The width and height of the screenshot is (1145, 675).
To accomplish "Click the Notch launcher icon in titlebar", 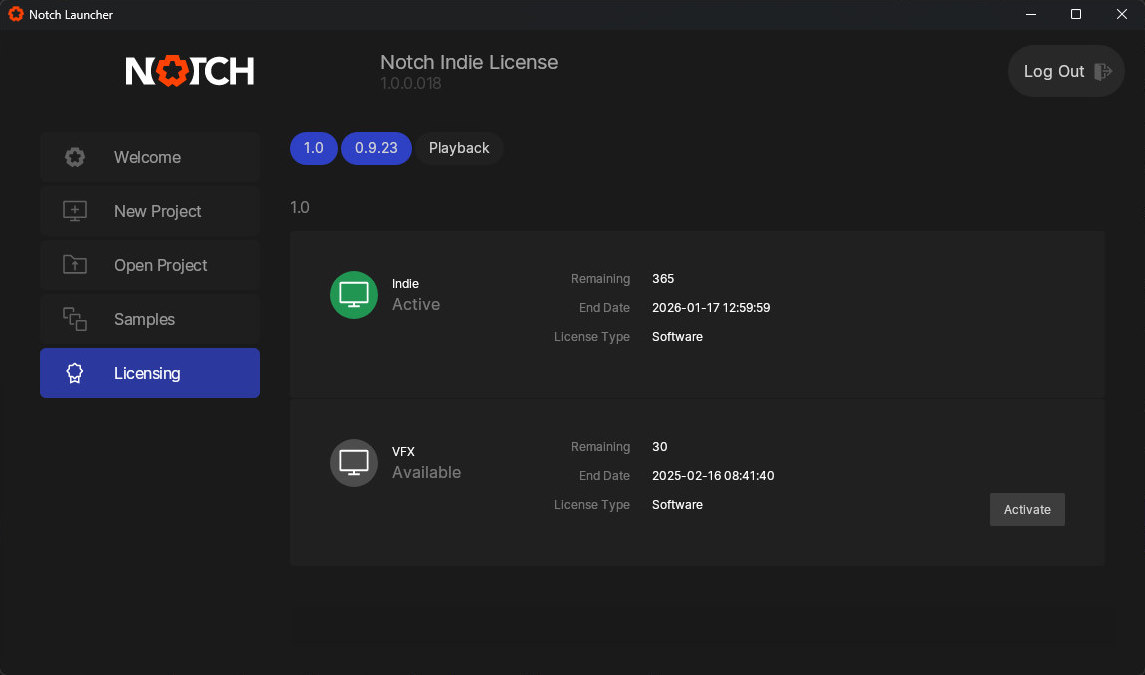I will (14, 14).
